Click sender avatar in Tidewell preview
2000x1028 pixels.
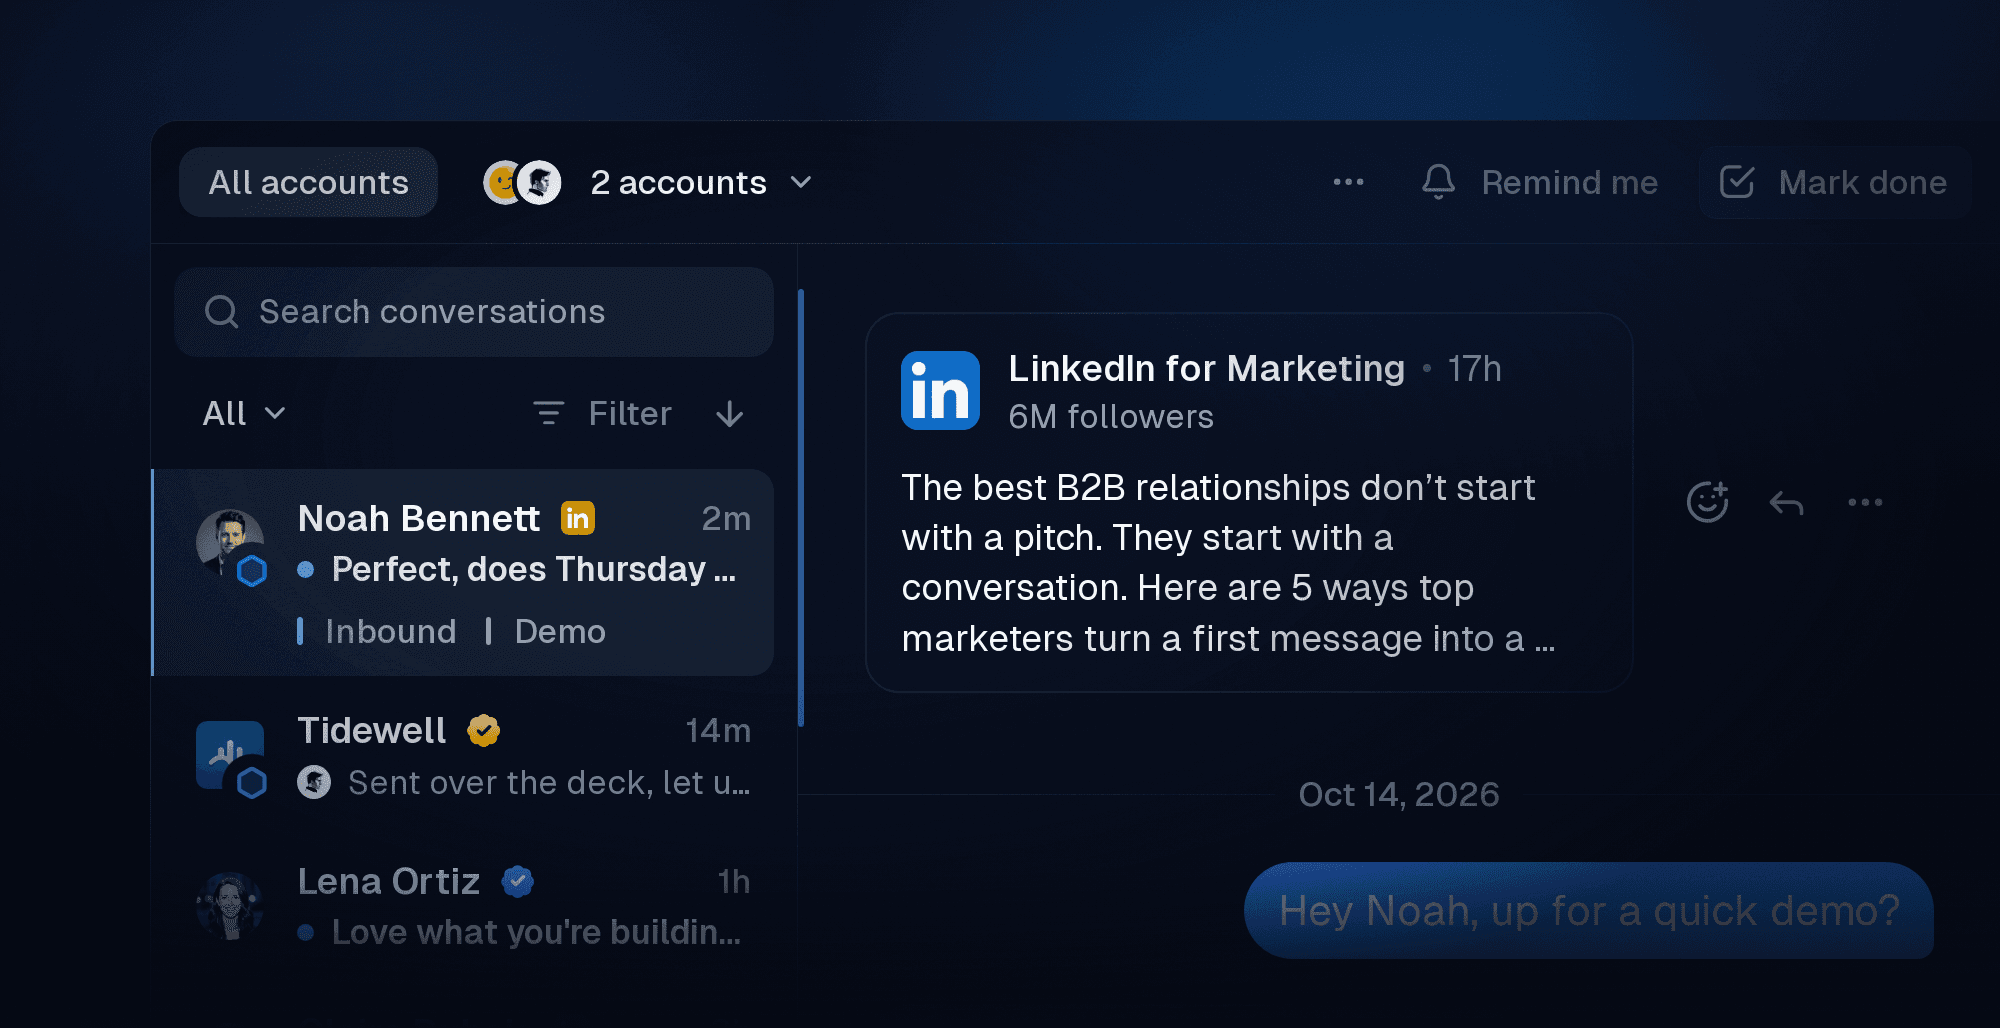(x=314, y=782)
